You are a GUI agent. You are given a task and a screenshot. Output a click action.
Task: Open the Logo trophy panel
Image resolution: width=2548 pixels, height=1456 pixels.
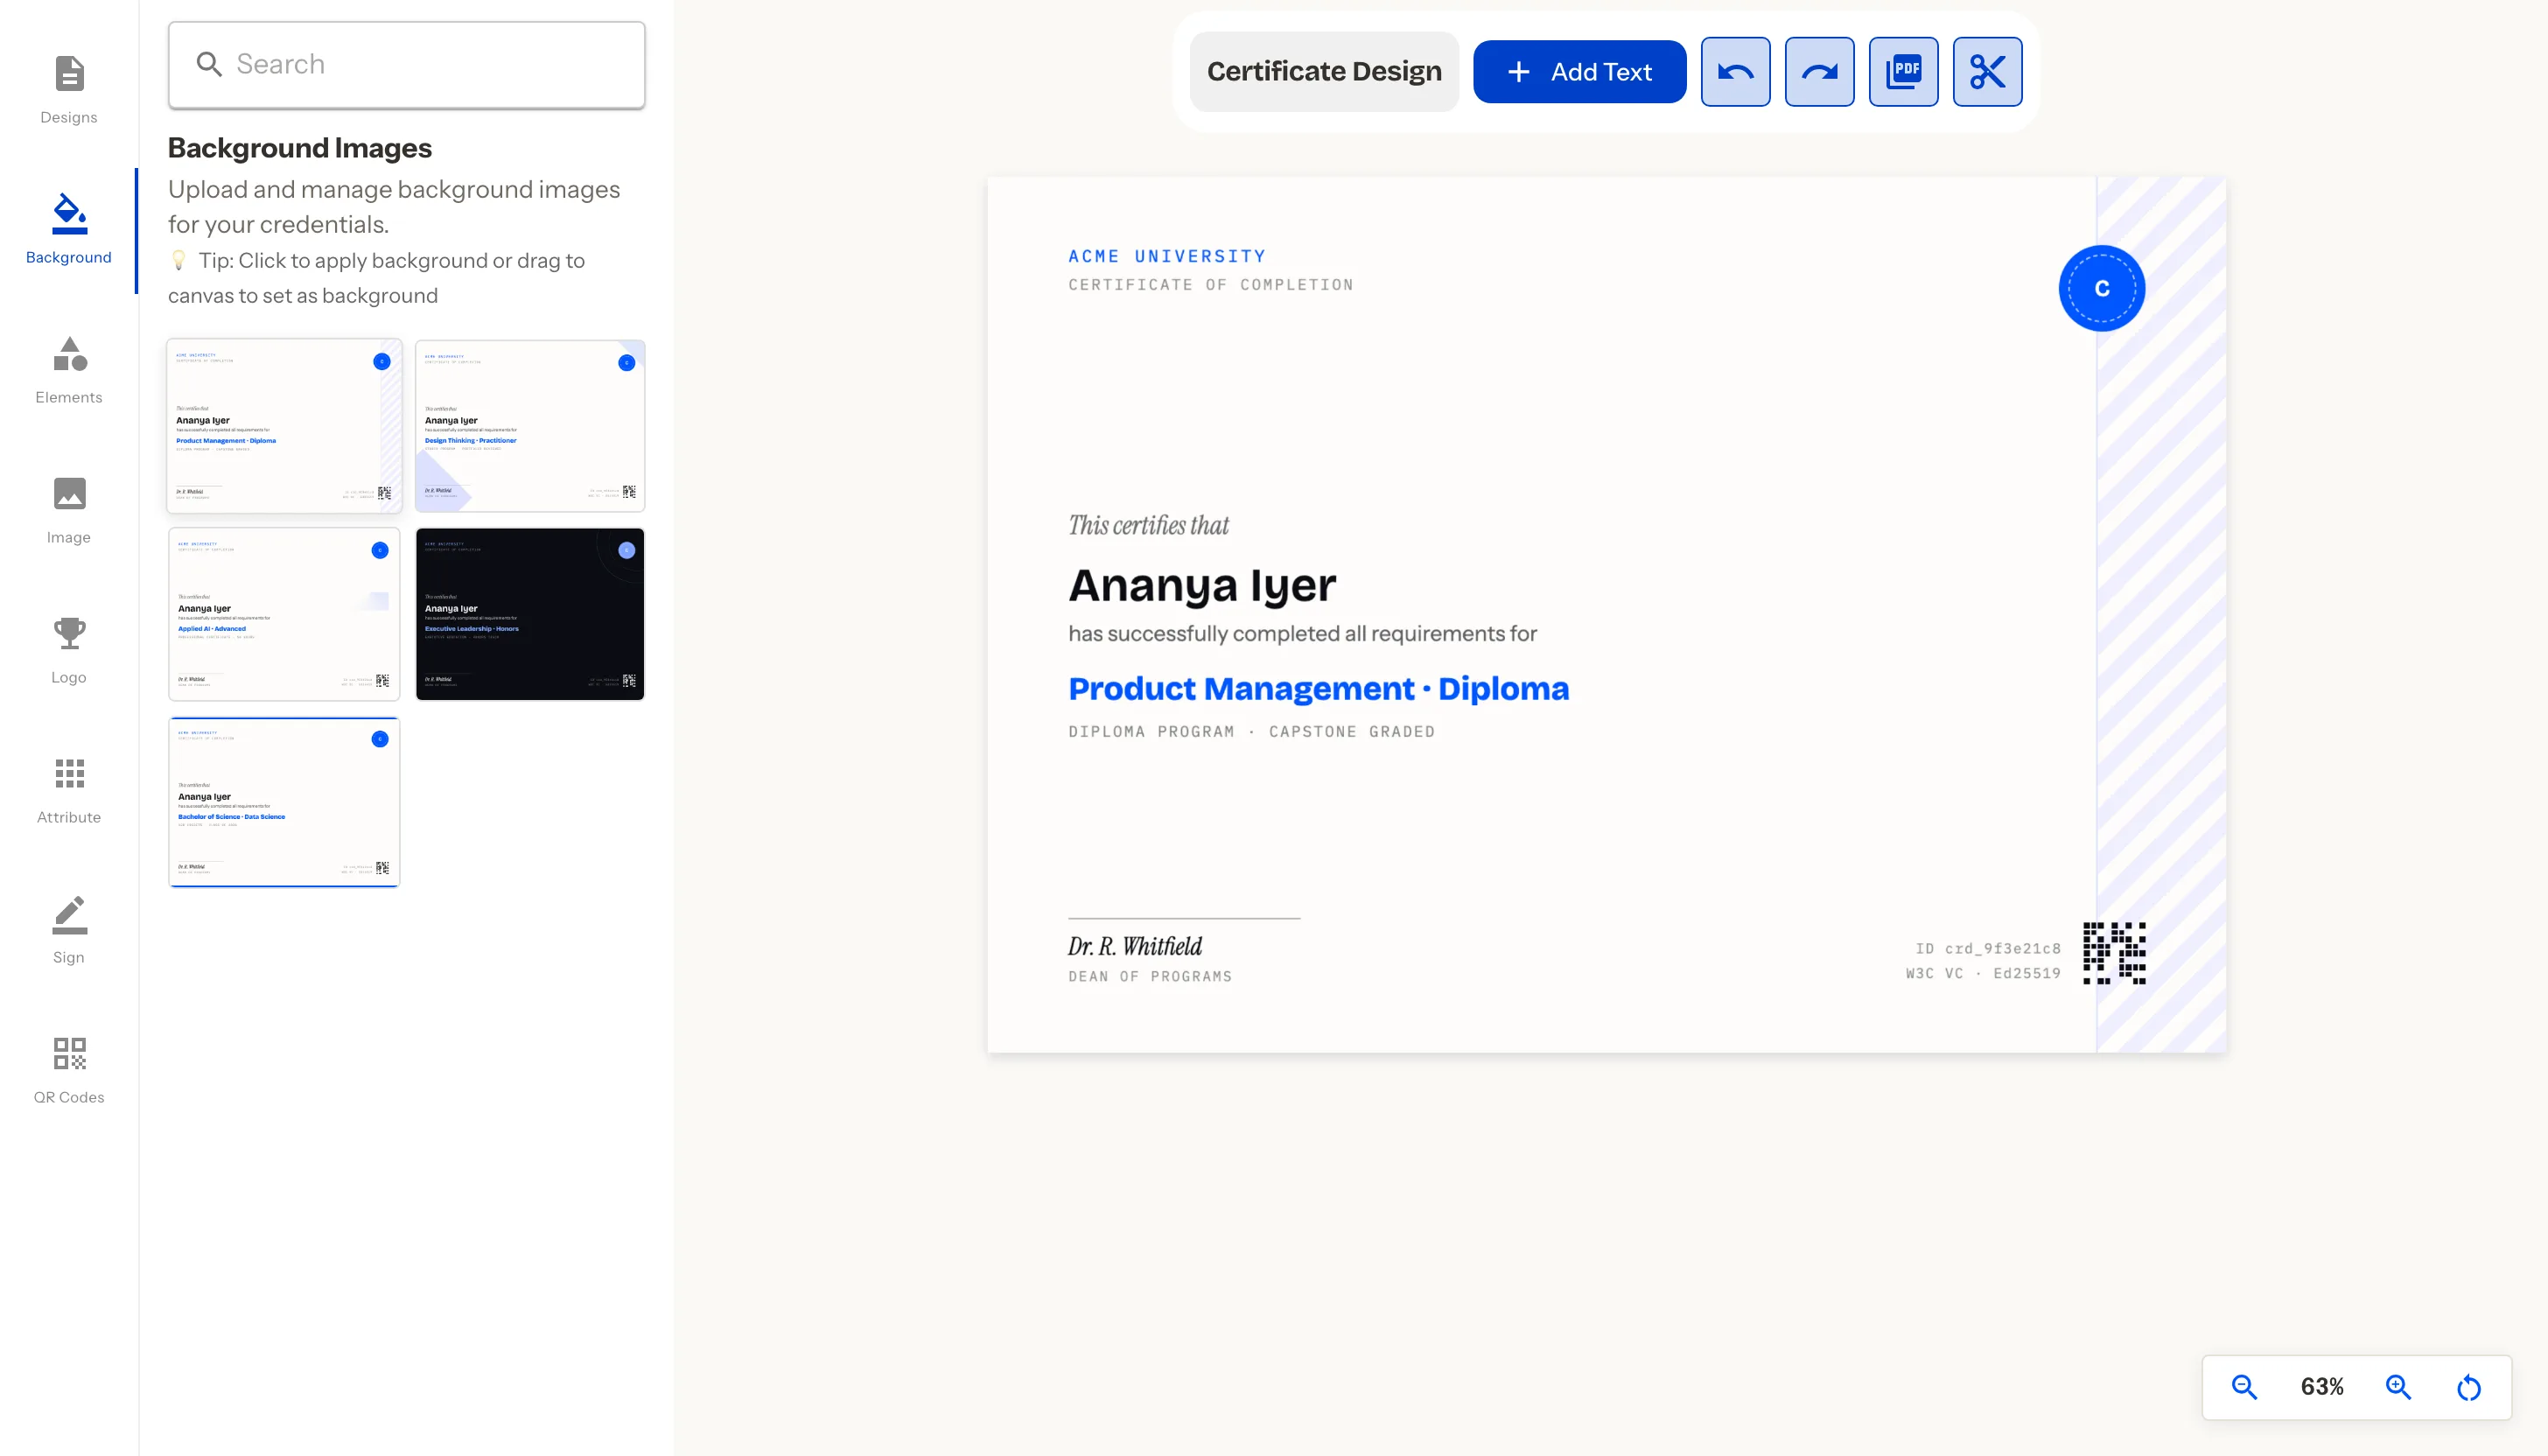pyautogui.click(x=69, y=650)
